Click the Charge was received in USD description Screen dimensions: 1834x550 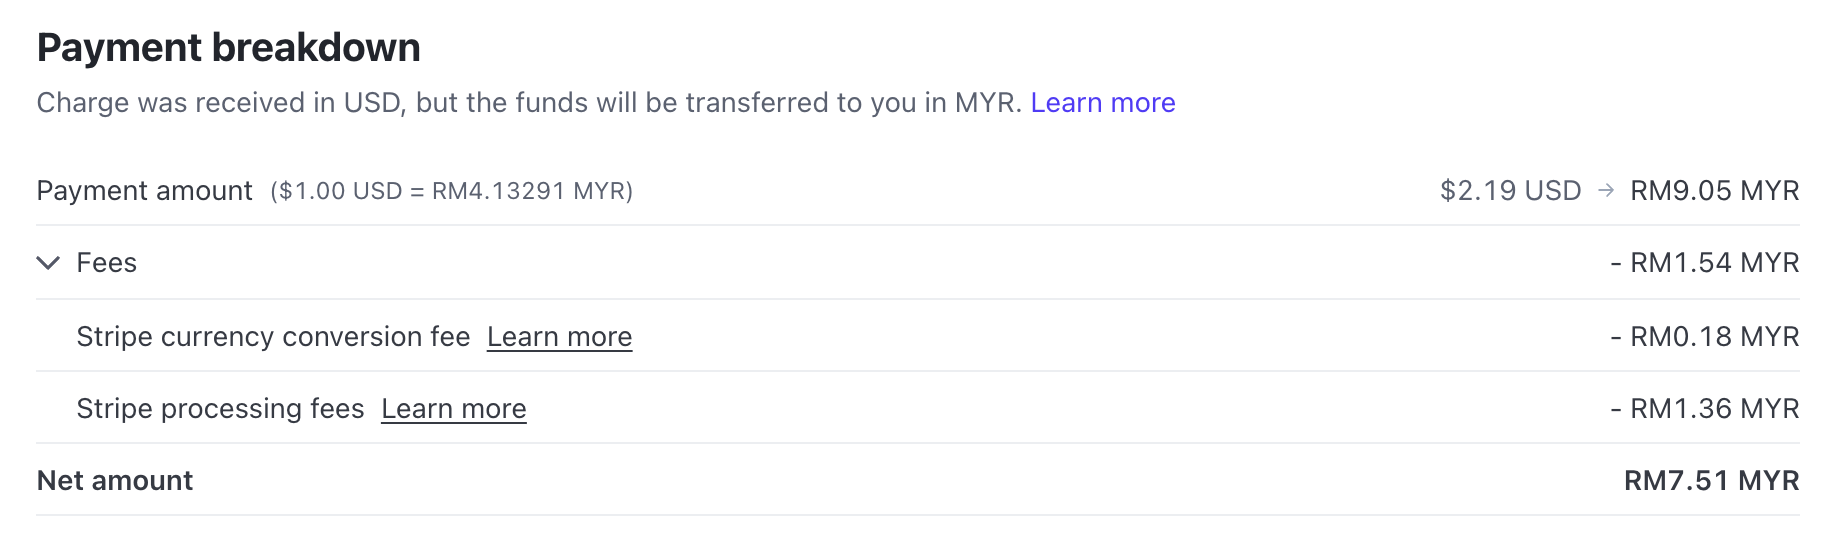coord(220,103)
